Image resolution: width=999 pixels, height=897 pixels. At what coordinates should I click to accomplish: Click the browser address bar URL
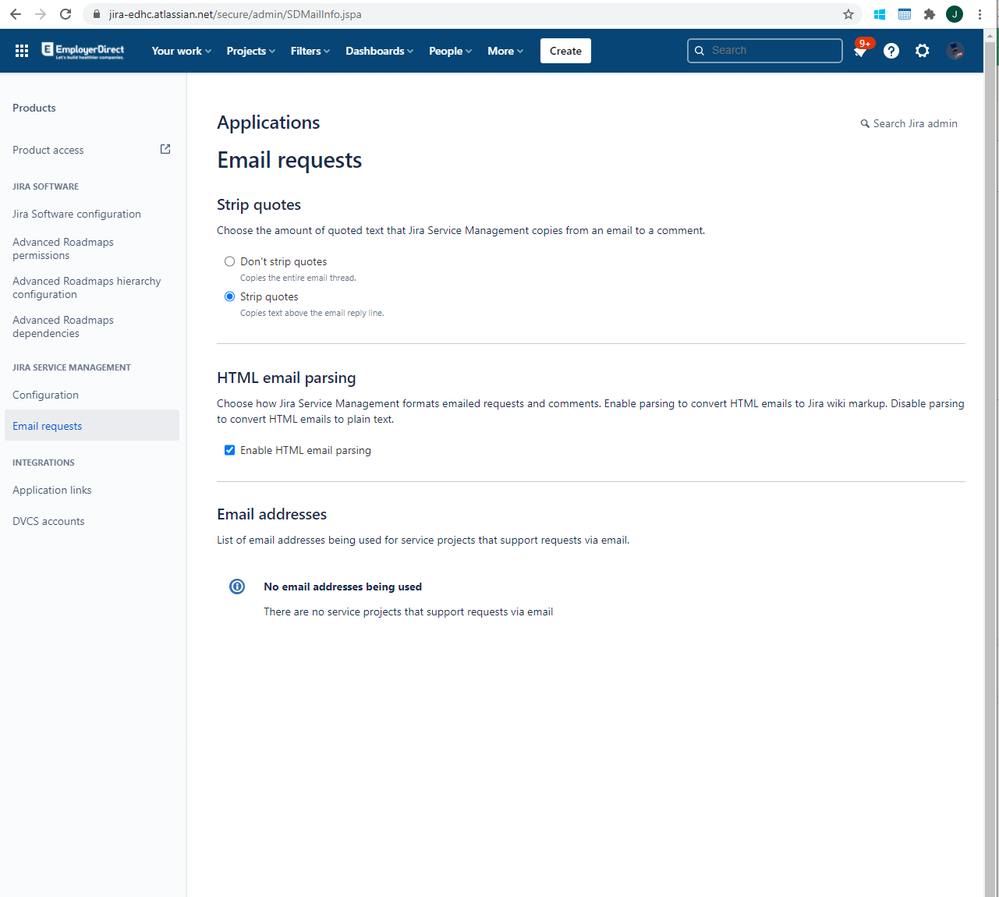coord(235,14)
